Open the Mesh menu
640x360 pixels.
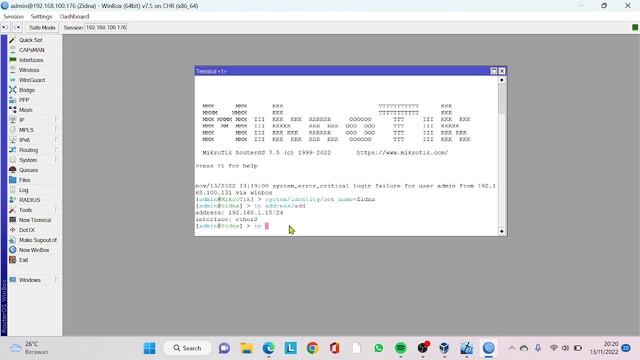tap(25, 110)
